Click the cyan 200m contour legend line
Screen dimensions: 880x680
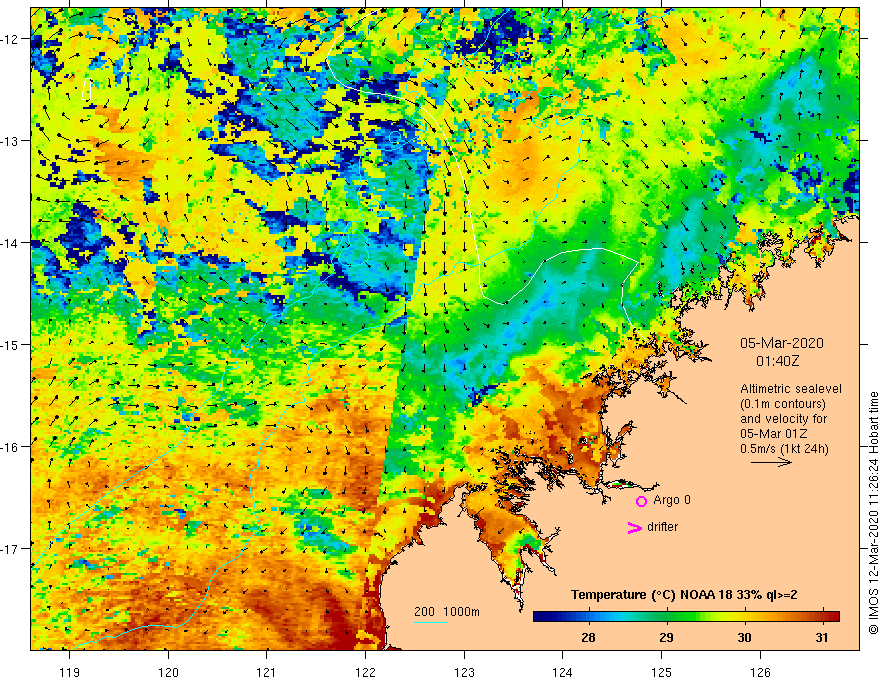click(x=431, y=622)
